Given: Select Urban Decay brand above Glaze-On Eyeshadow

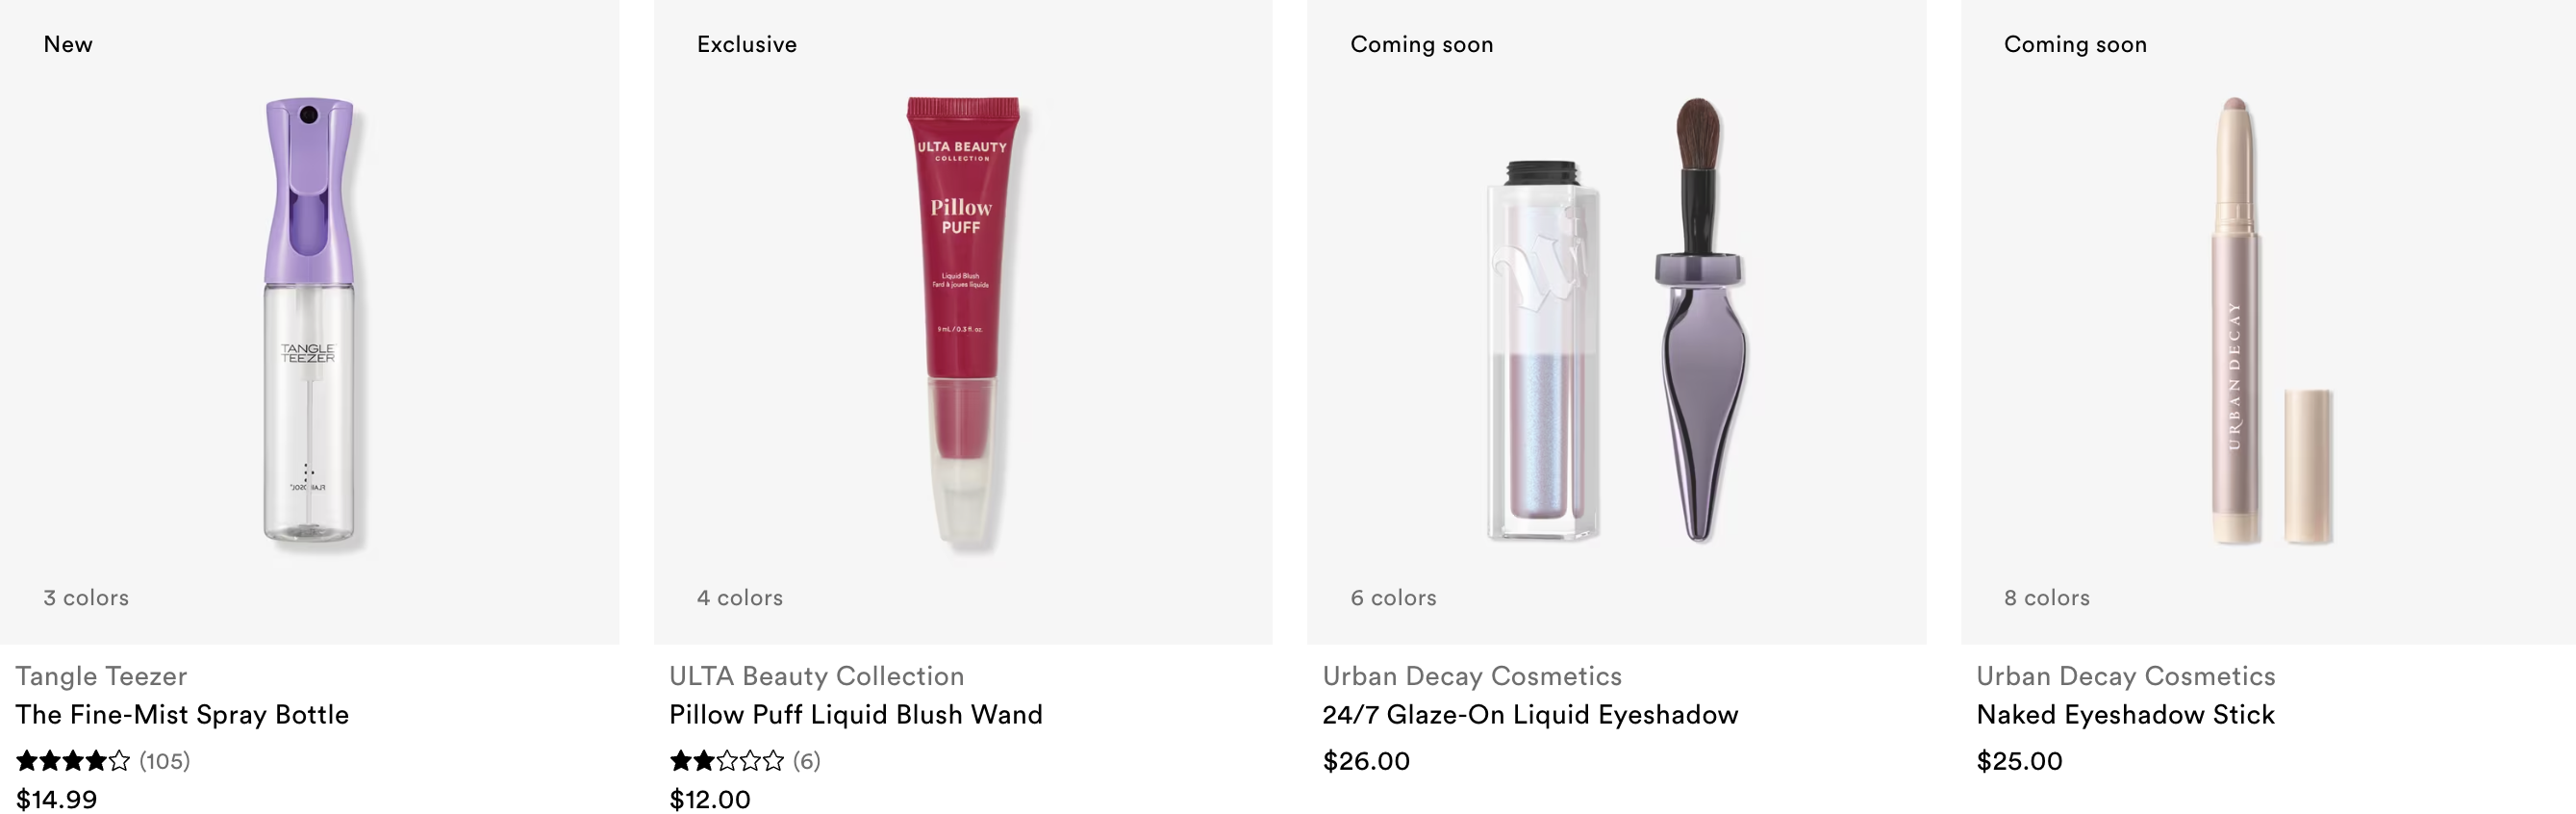Looking at the screenshot, I should pos(1472,676).
